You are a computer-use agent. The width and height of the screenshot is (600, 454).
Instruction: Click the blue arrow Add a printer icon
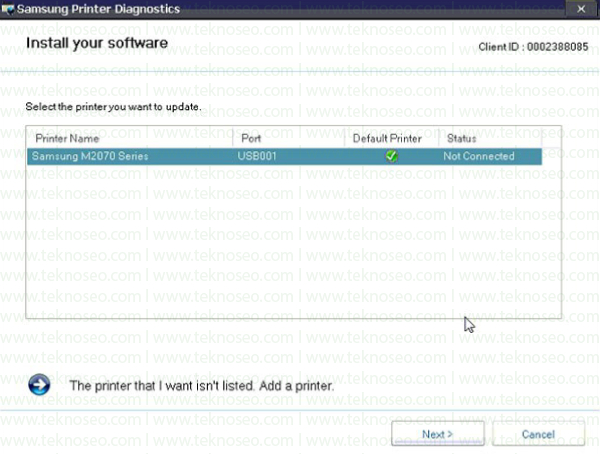[x=39, y=385]
